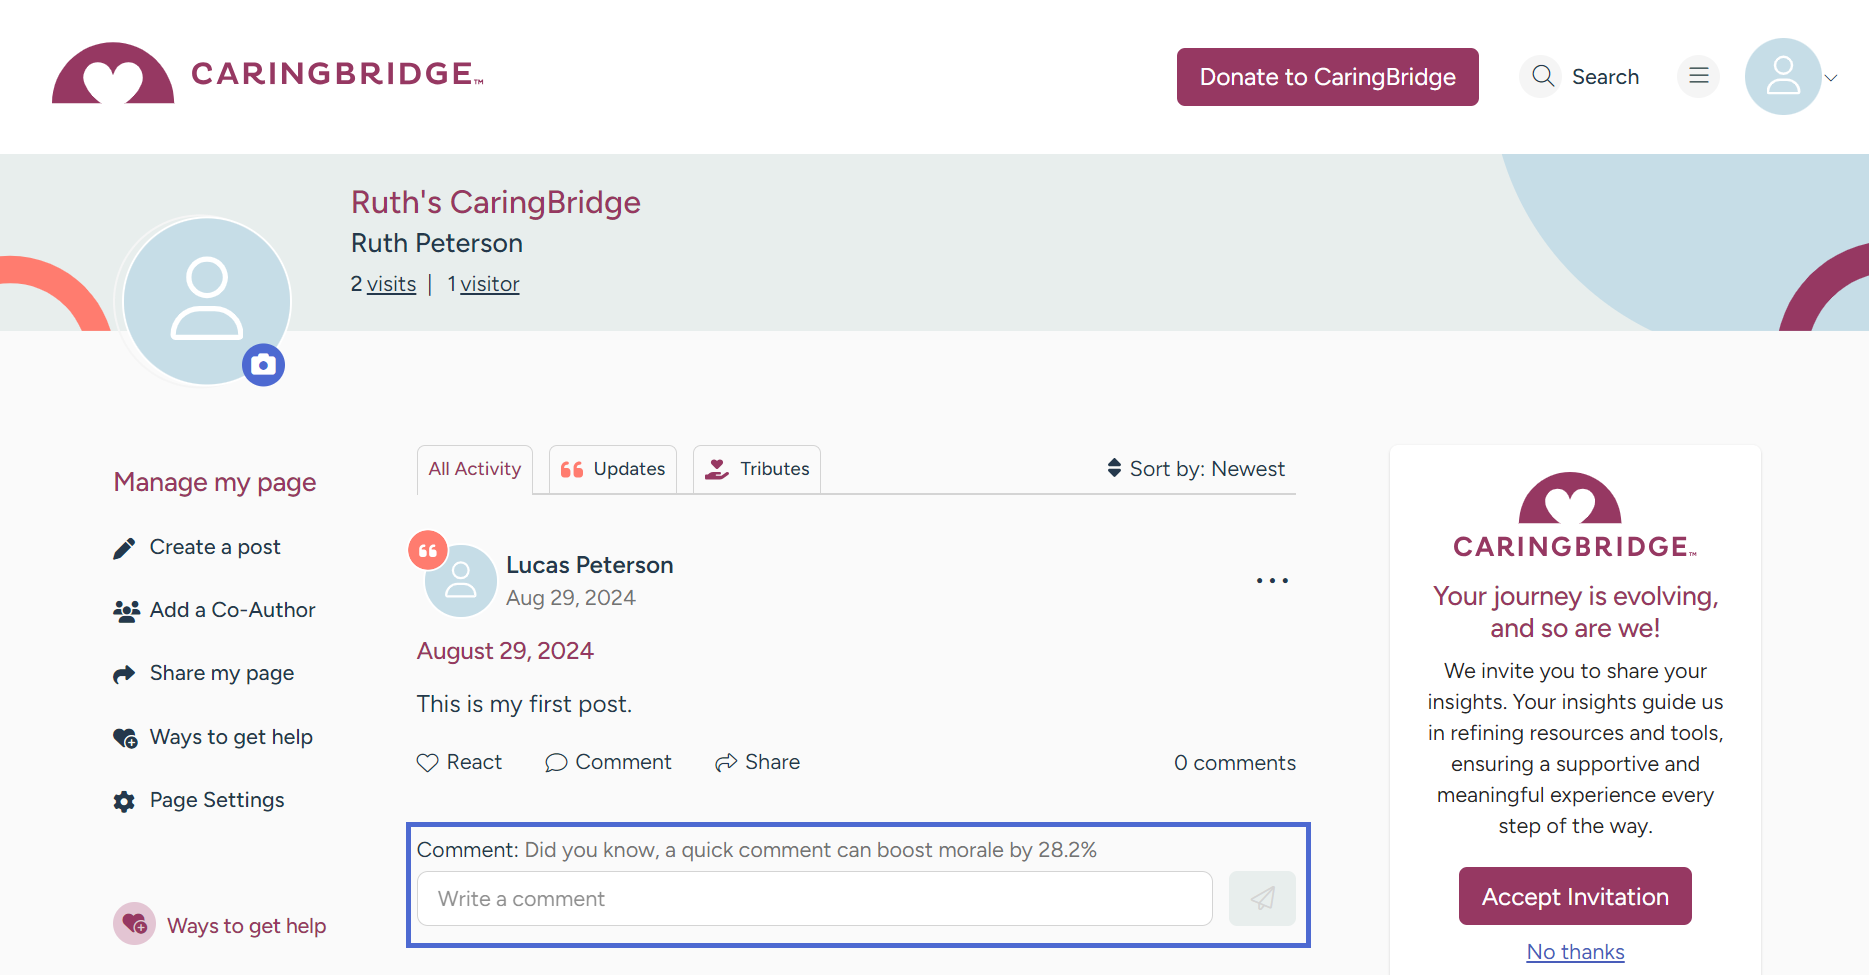Click the hamburger menu icon

(x=1698, y=76)
